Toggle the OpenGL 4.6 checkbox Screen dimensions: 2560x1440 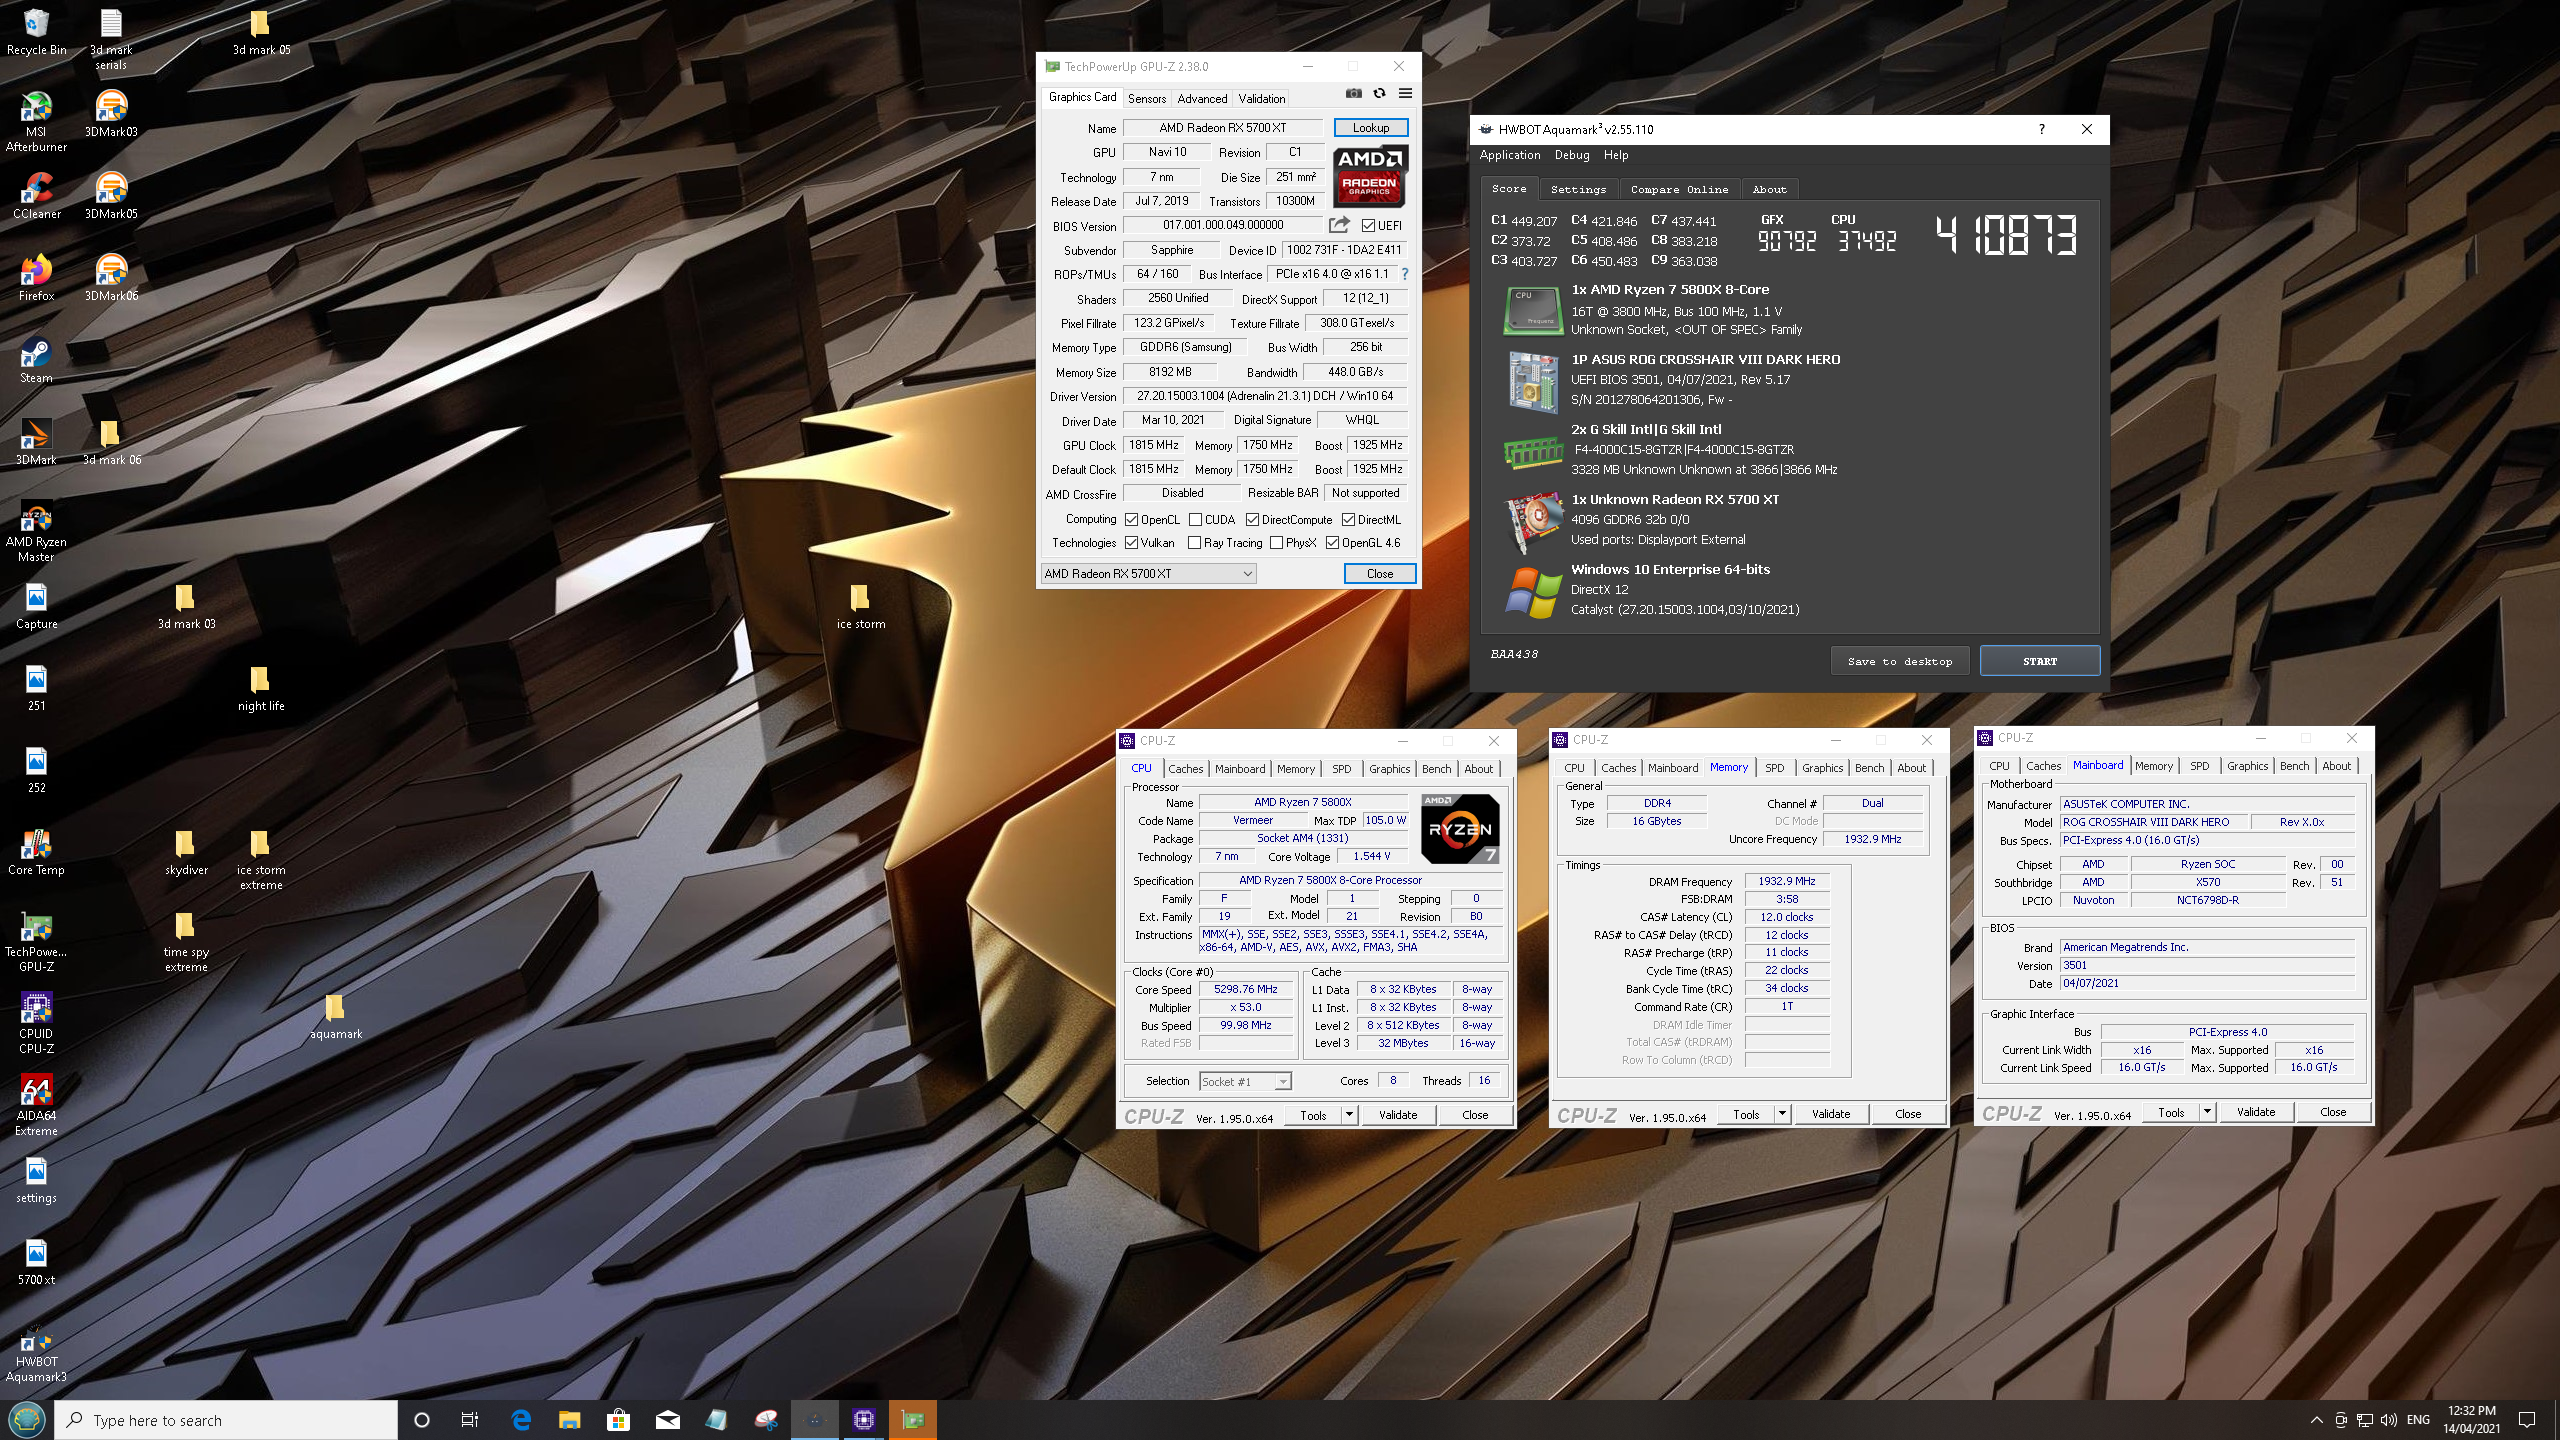[x=1332, y=543]
